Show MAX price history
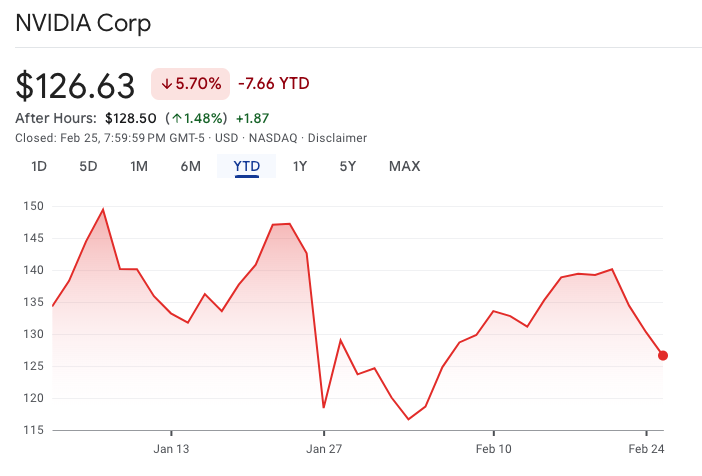This screenshot has height=476, width=702. 404,166
